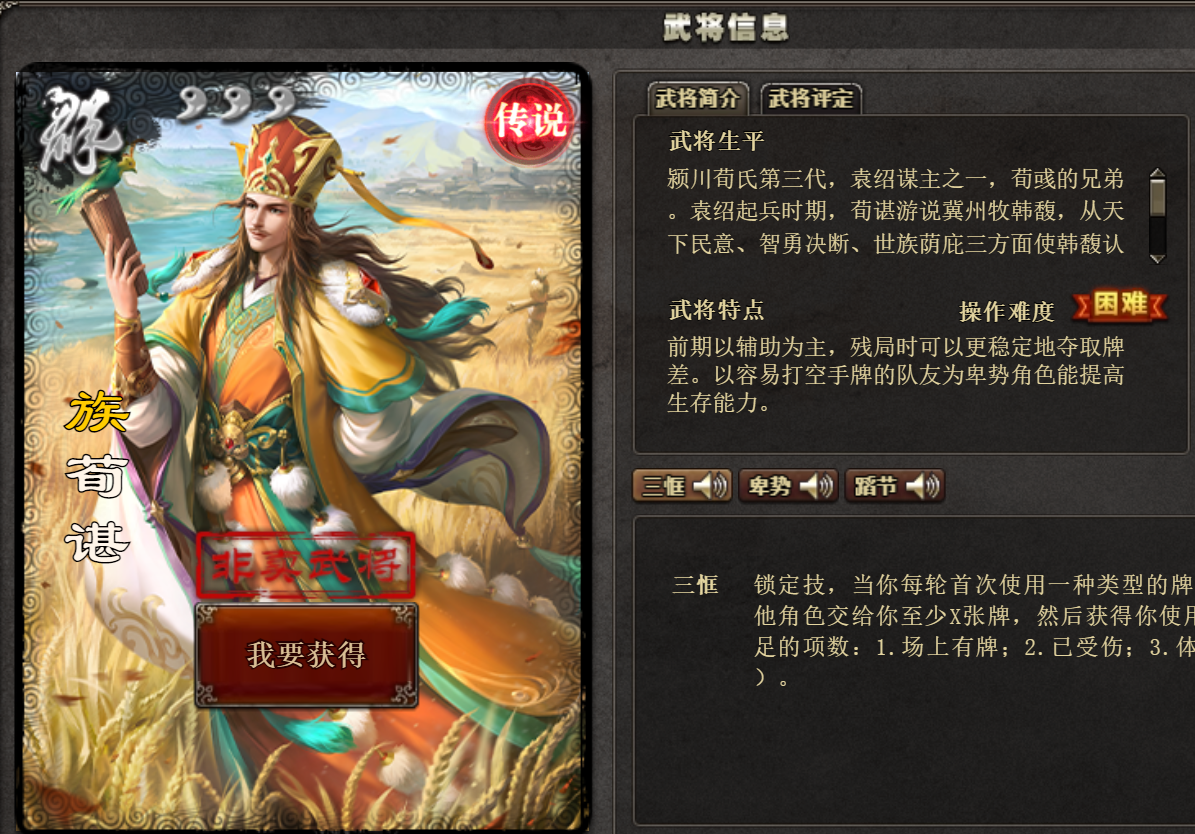
Task: Click the 困难 difficulty badge
Action: (1120, 306)
